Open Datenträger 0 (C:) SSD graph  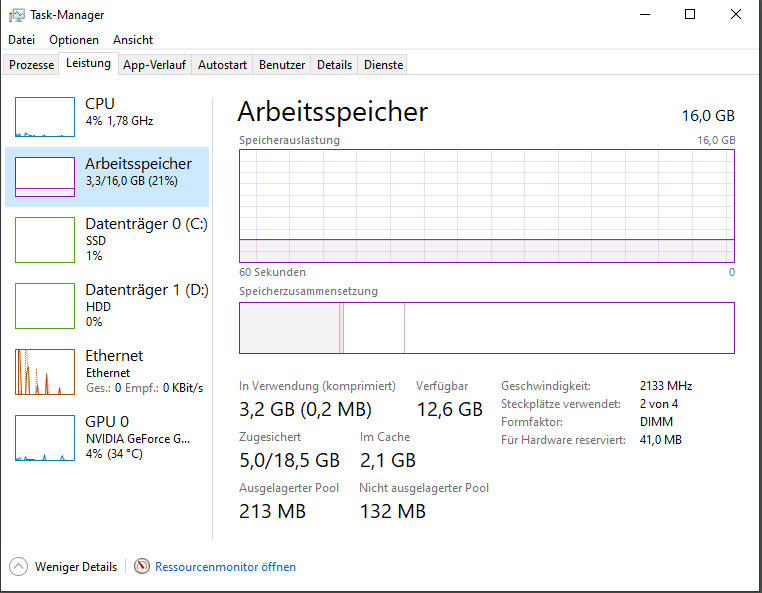pos(45,237)
